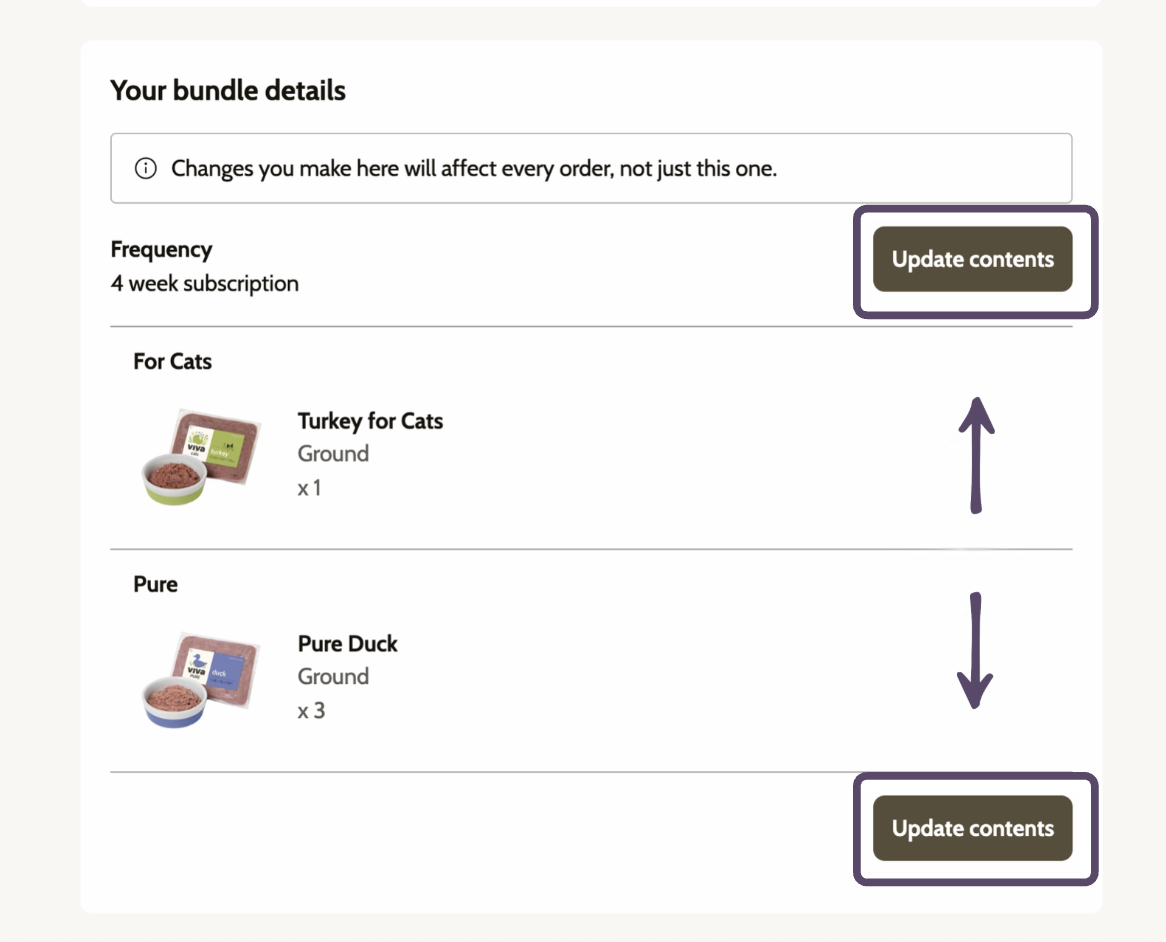The width and height of the screenshot is (1166, 942).
Task: Click the Ground label under Turkey for Cats
Action: pos(333,454)
